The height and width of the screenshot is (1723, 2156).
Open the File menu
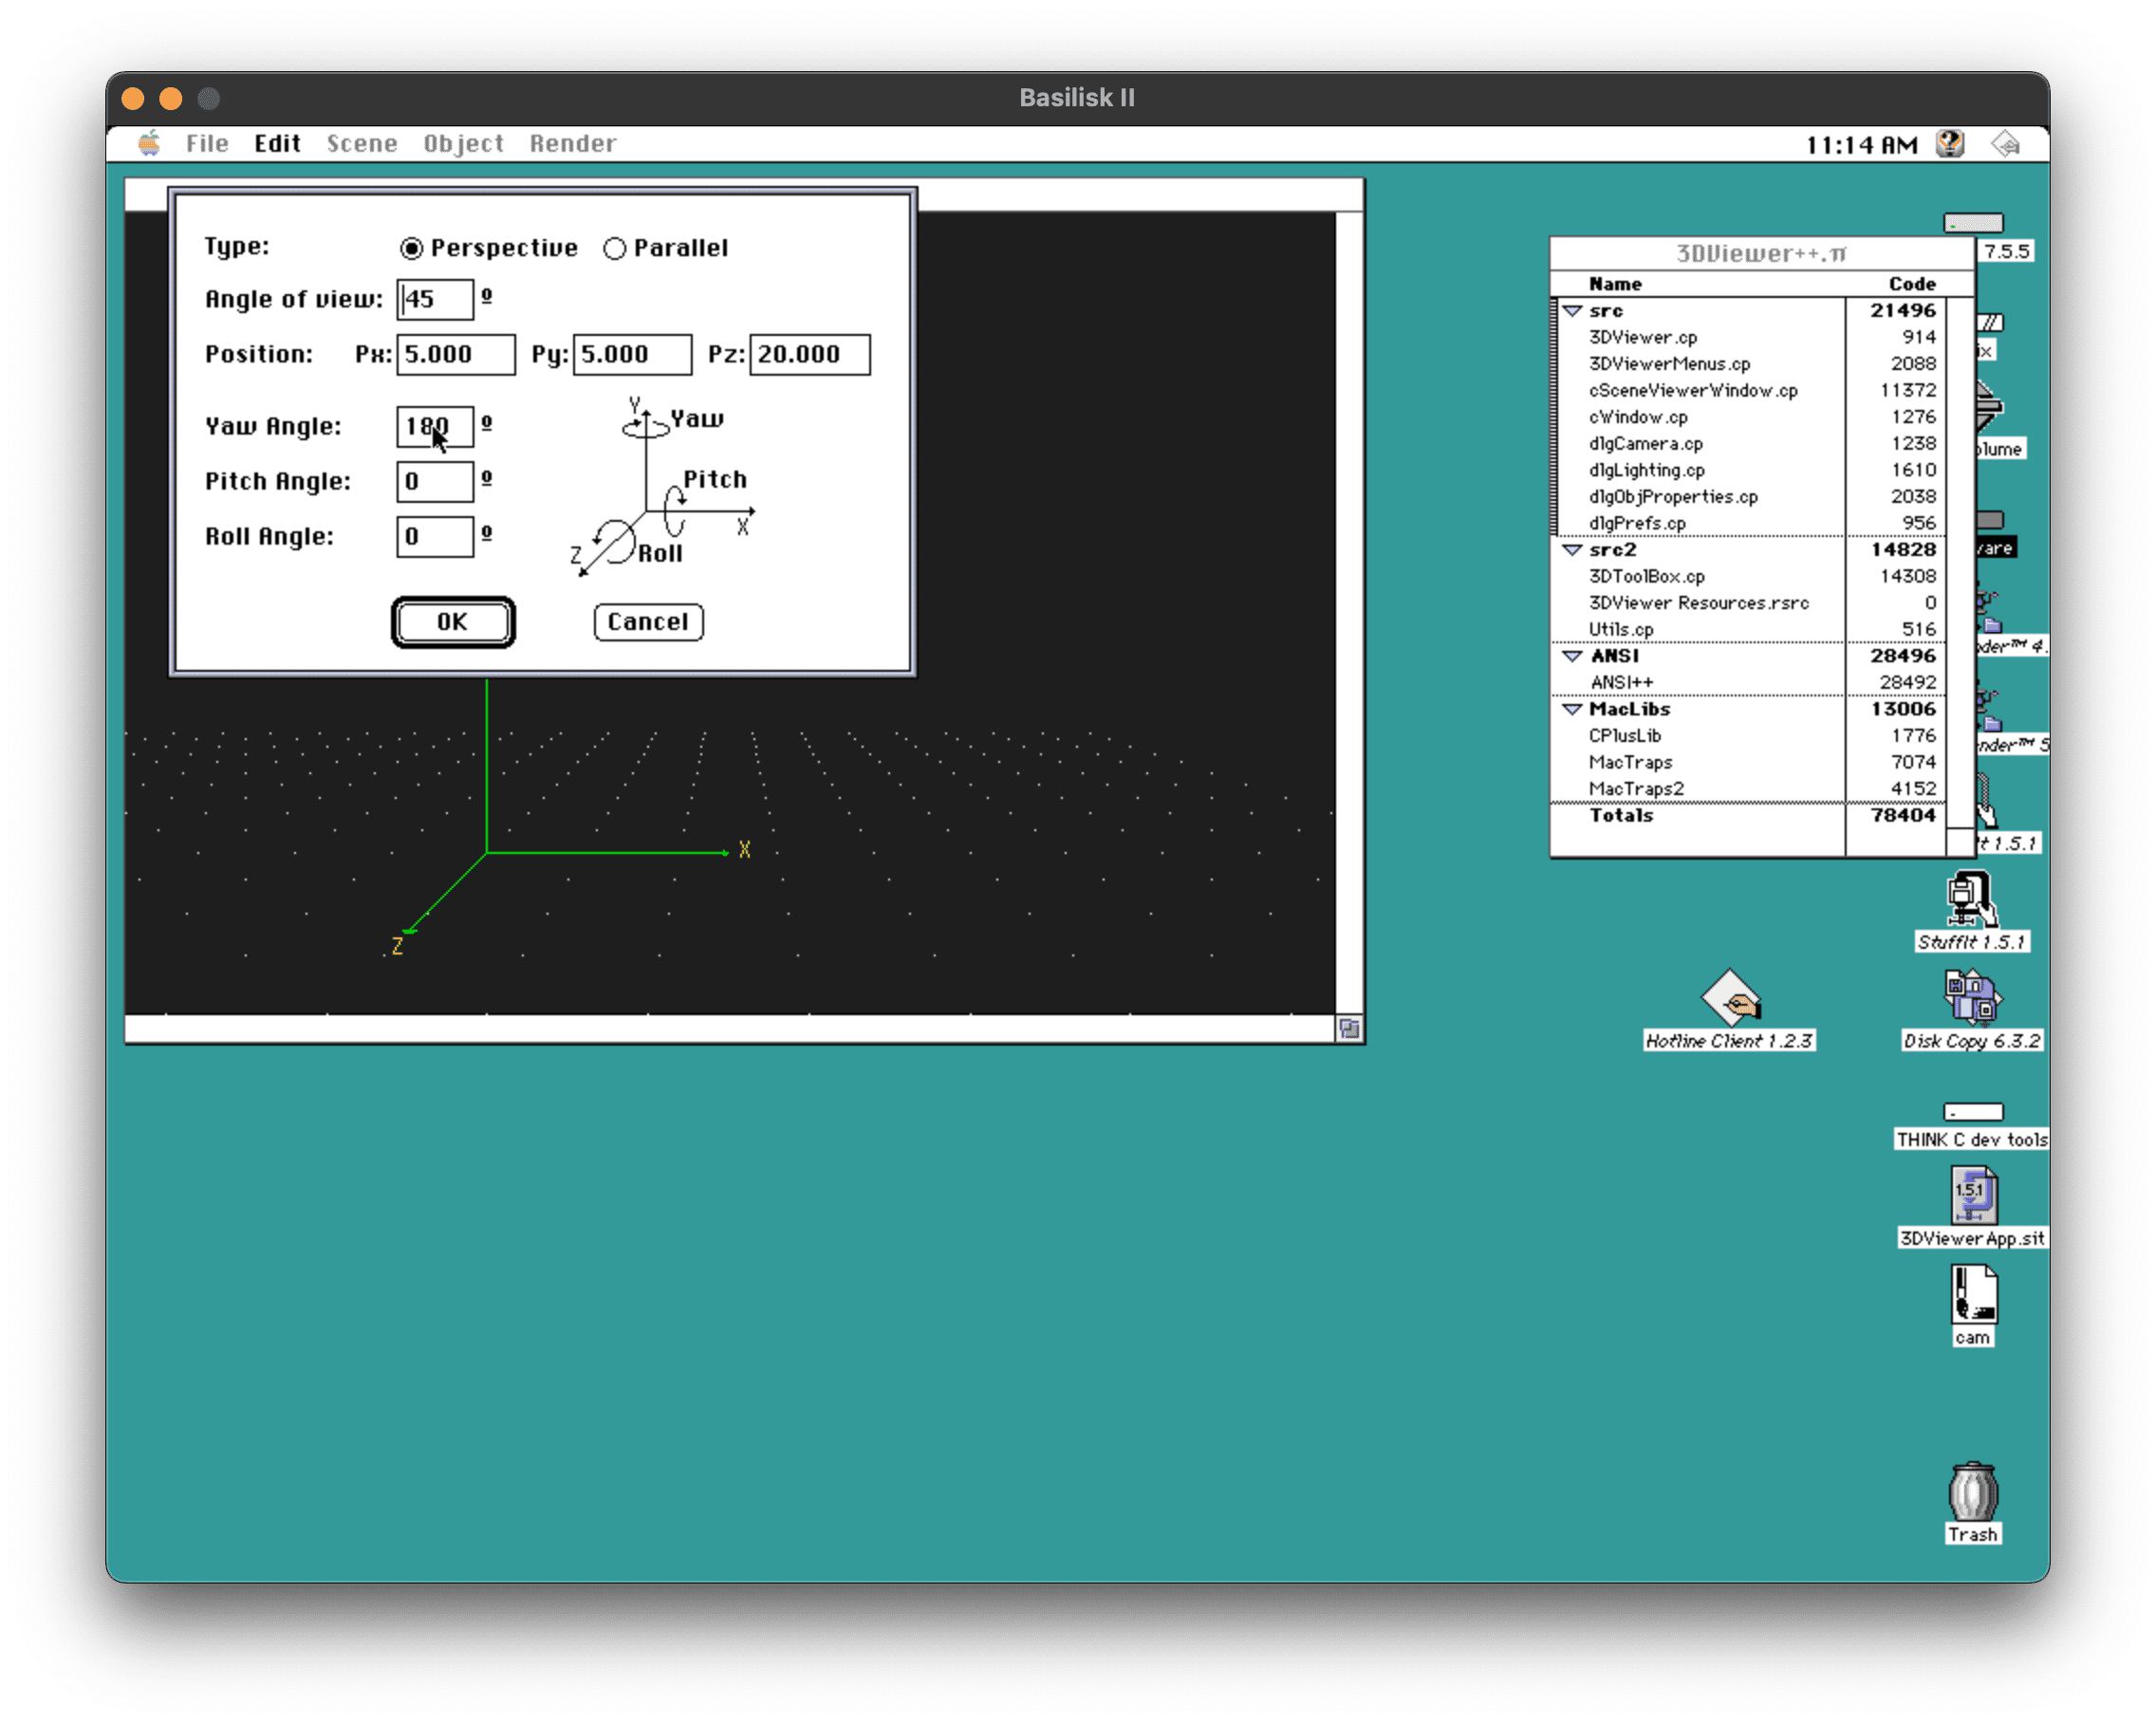[207, 144]
